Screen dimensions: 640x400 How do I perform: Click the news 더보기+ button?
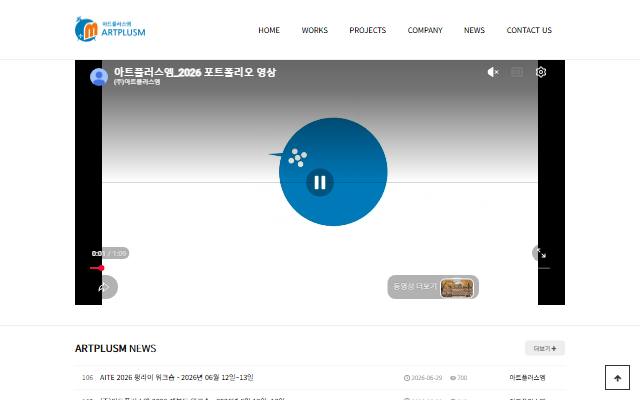[x=544, y=348]
